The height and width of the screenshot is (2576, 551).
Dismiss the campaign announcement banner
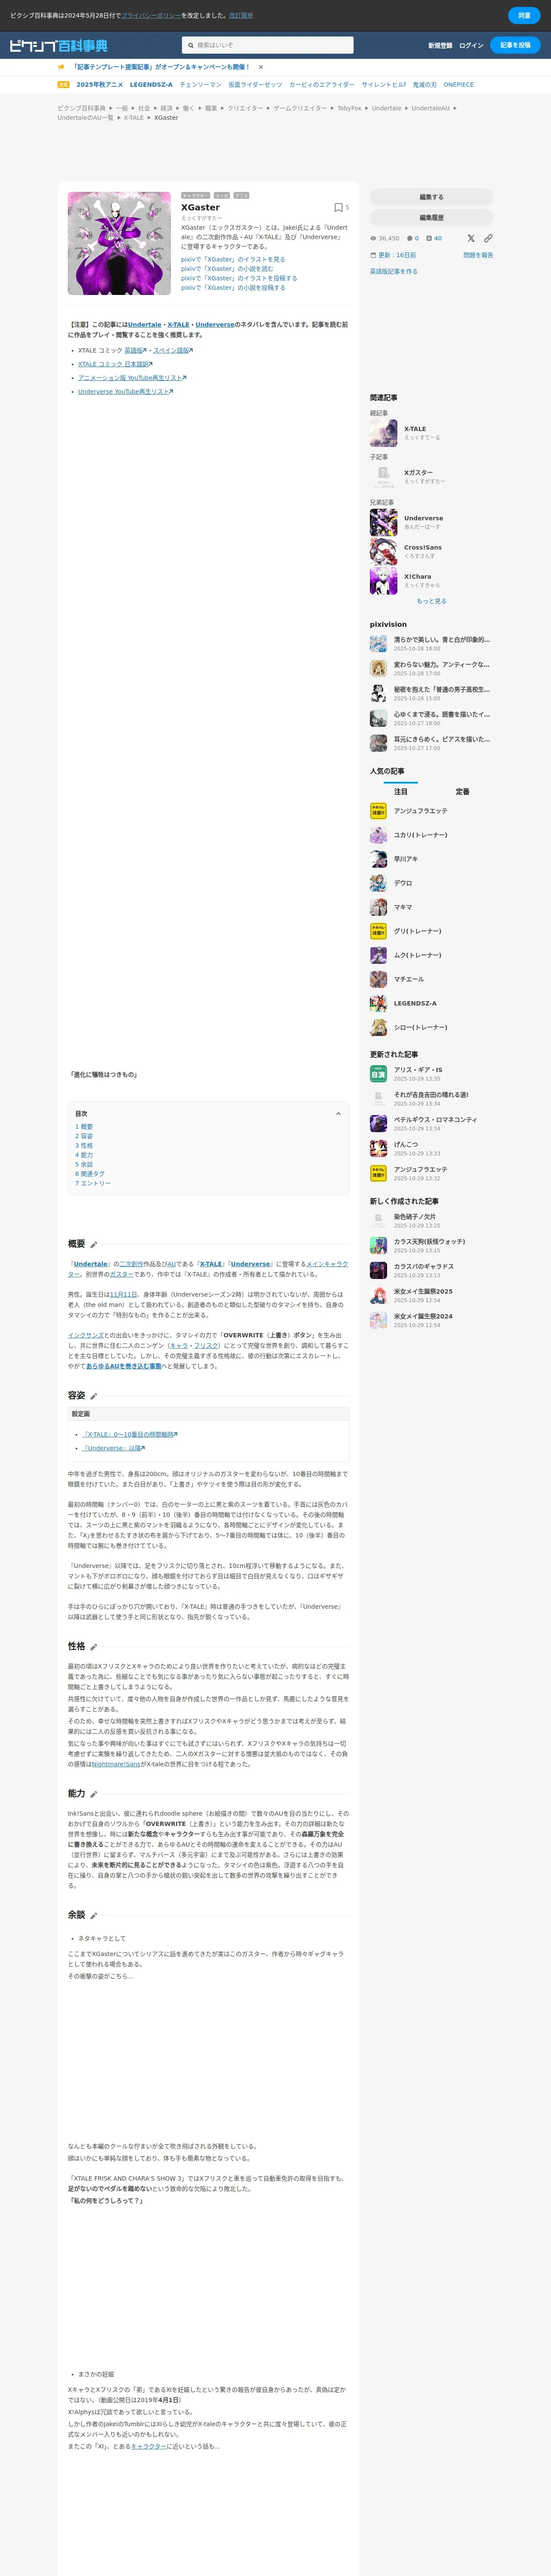pos(261,67)
